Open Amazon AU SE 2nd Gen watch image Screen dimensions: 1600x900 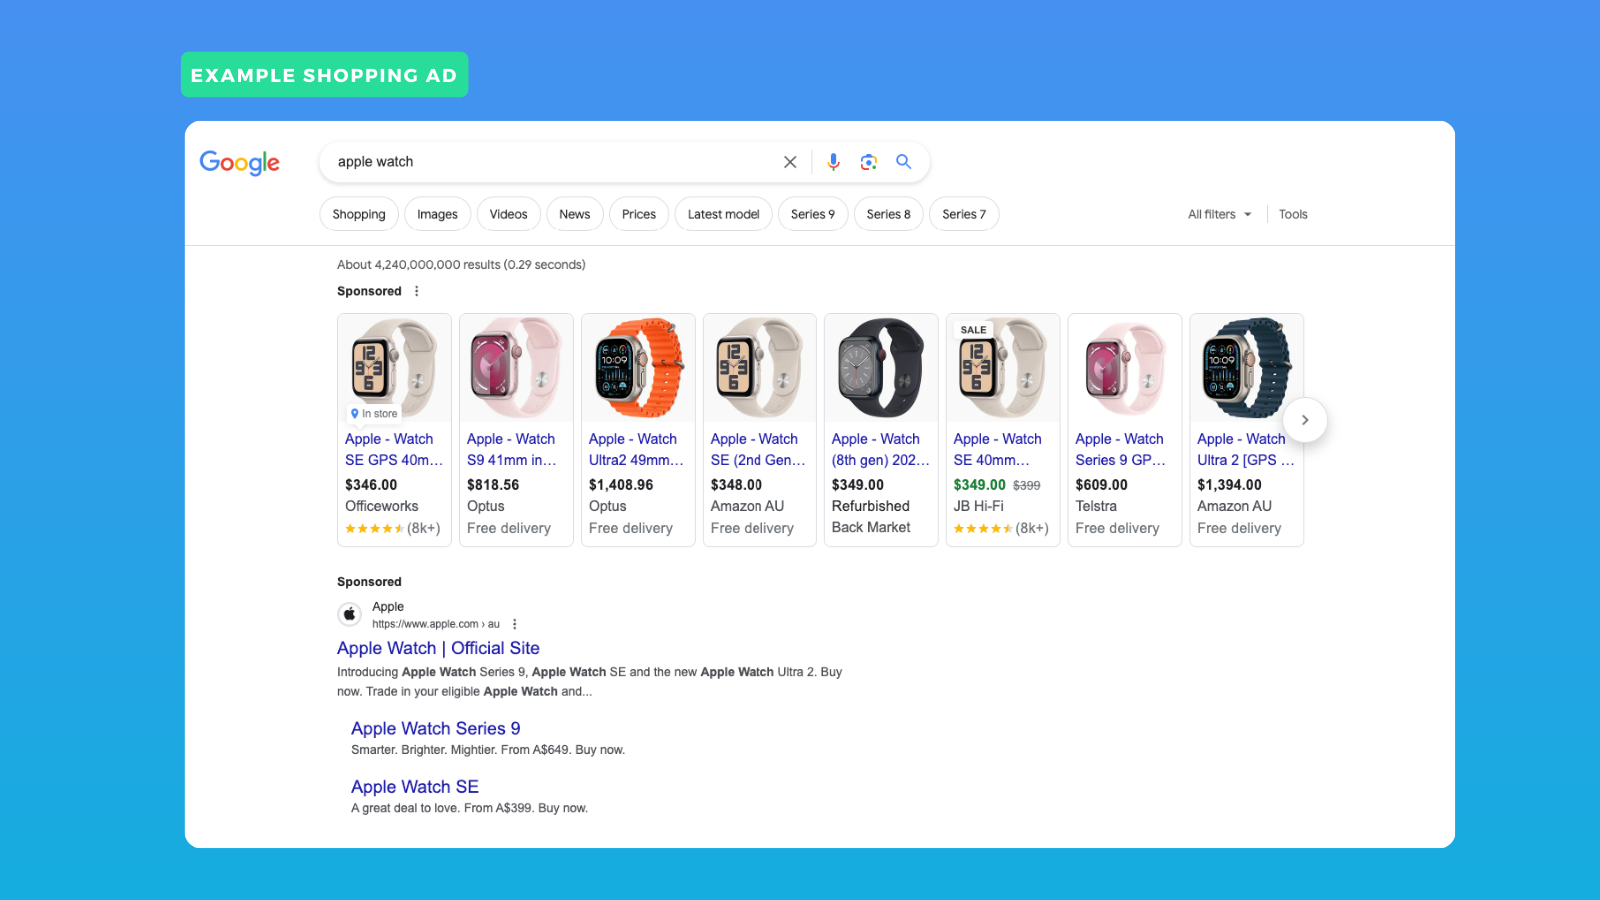tap(760, 368)
